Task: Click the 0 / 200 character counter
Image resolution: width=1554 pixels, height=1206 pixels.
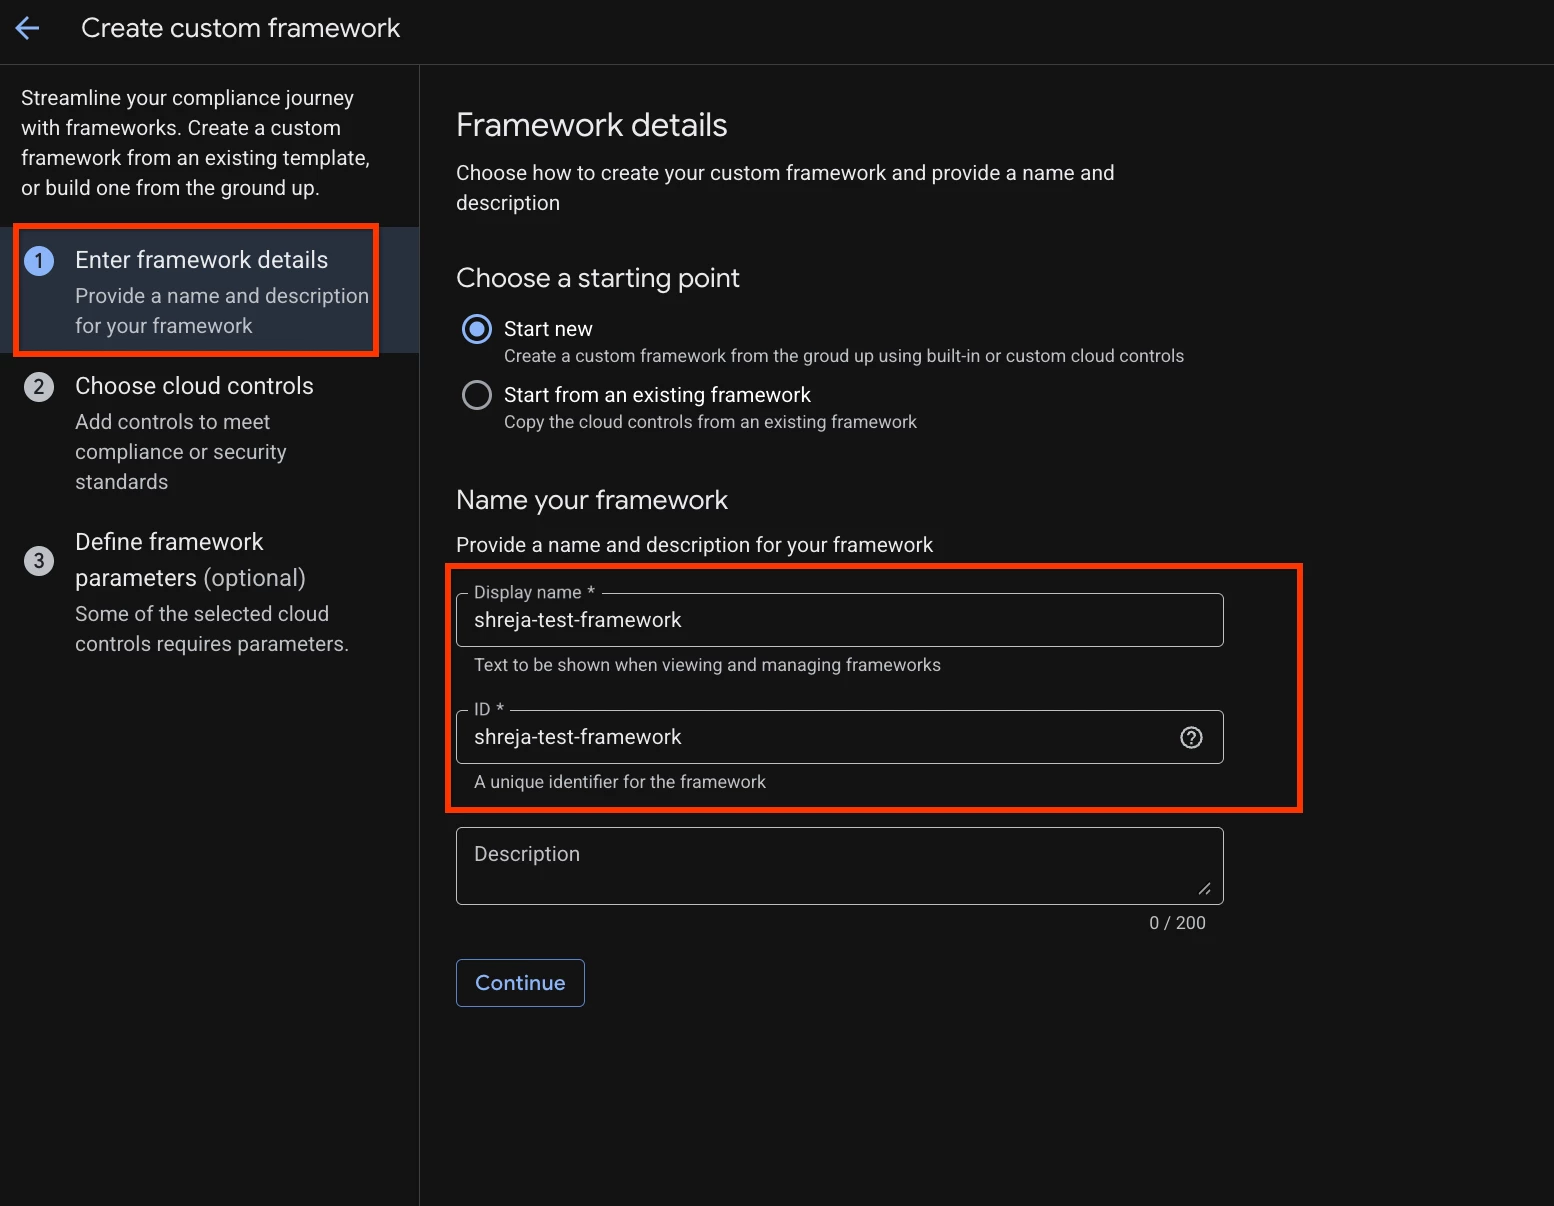Action: 1177,923
